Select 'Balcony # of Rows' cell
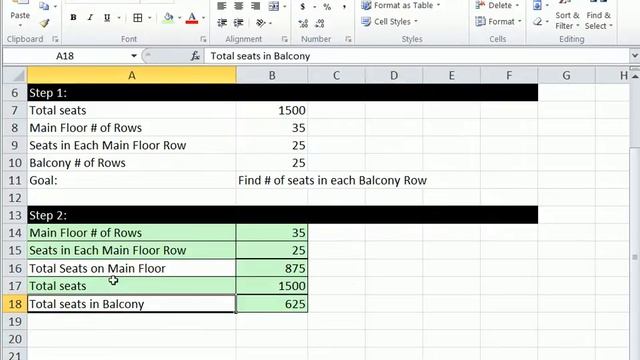Viewport: 640px width, 360px height. tap(131, 163)
